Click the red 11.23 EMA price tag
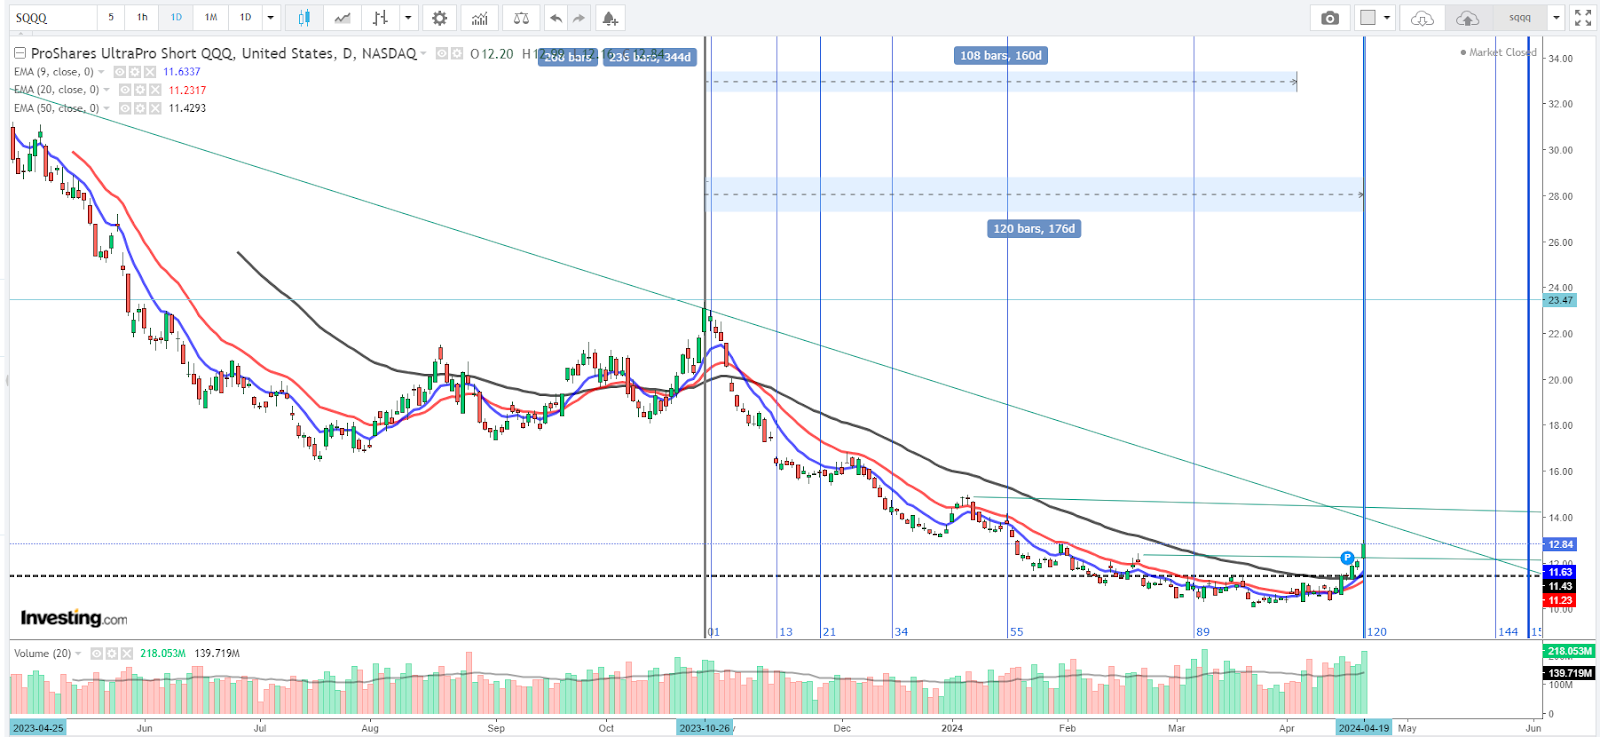This screenshot has height=737, width=1600. pyautogui.click(x=1560, y=601)
